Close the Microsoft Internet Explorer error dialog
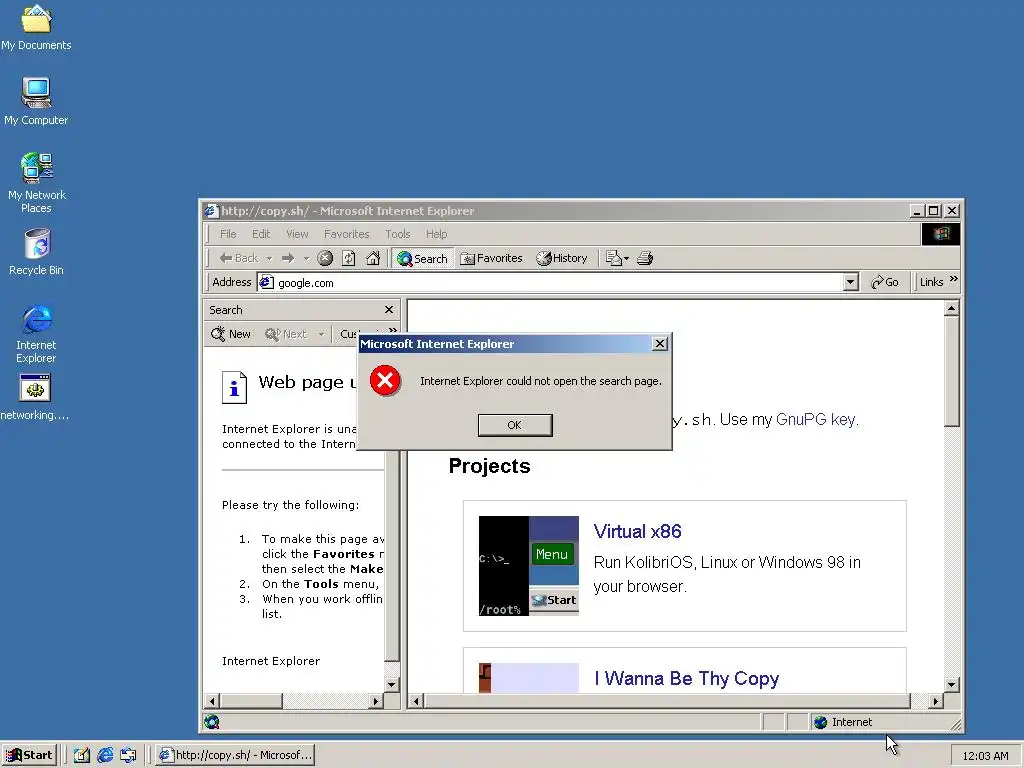Viewport: 1024px width, 768px height. (x=660, y=344)
